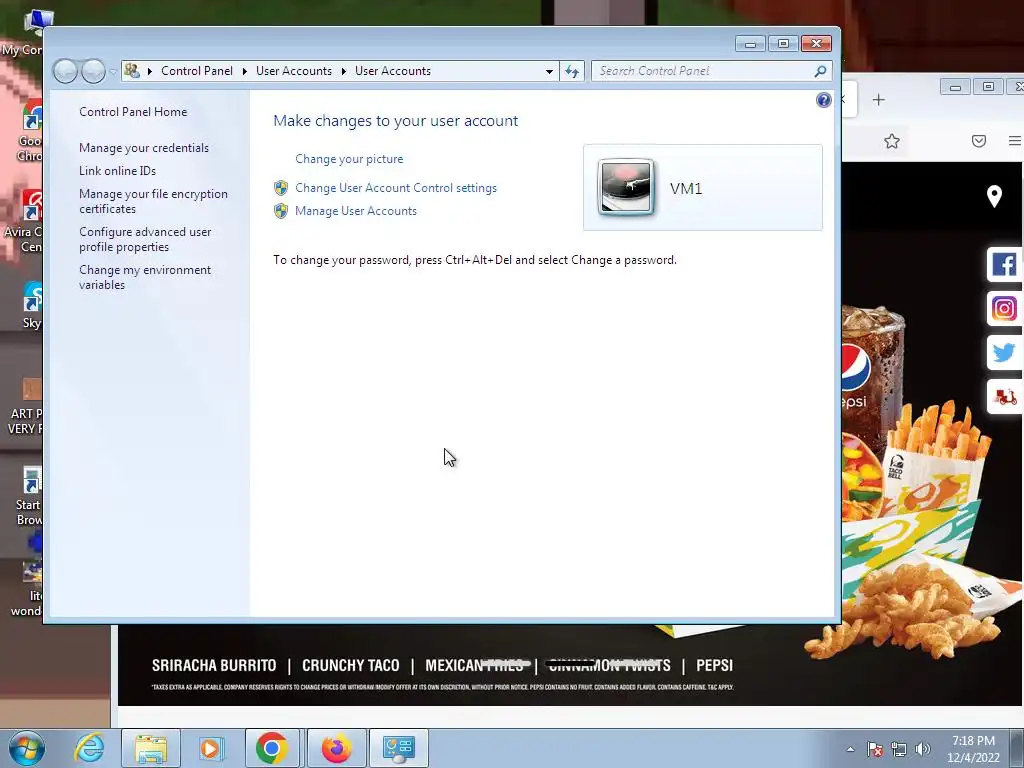
Task: Click the Instagram icon on the webpage
Action: 1004,308
